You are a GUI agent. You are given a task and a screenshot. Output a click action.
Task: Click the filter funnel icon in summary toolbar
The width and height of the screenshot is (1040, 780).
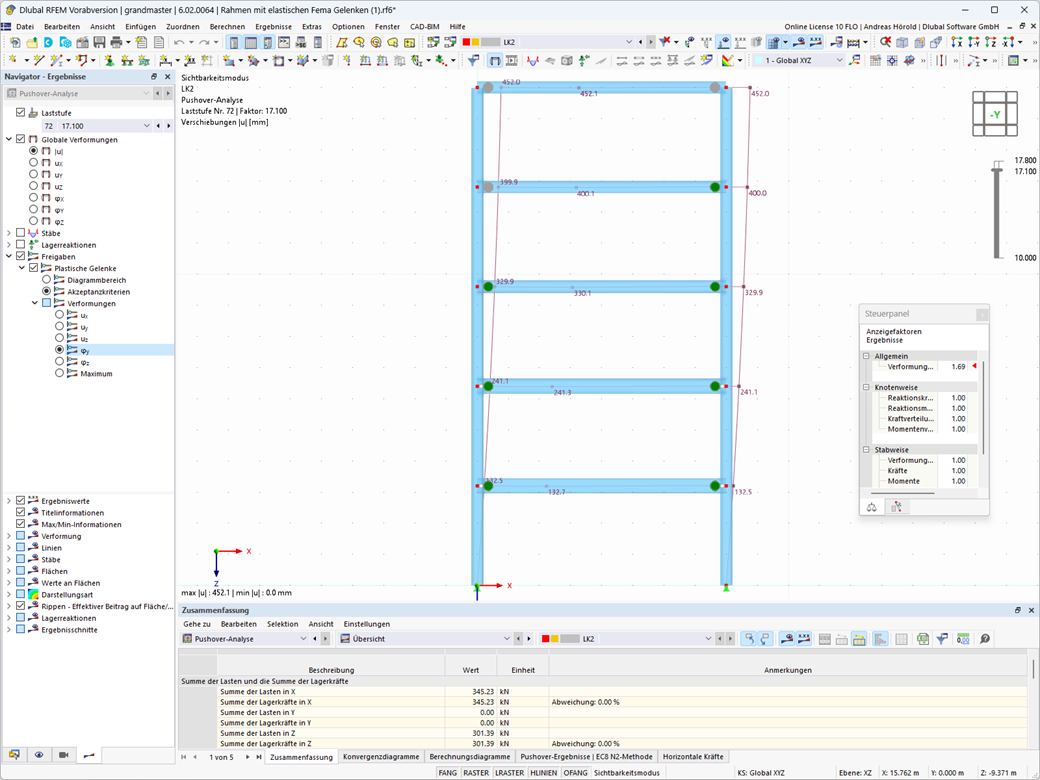pos(942,639)
